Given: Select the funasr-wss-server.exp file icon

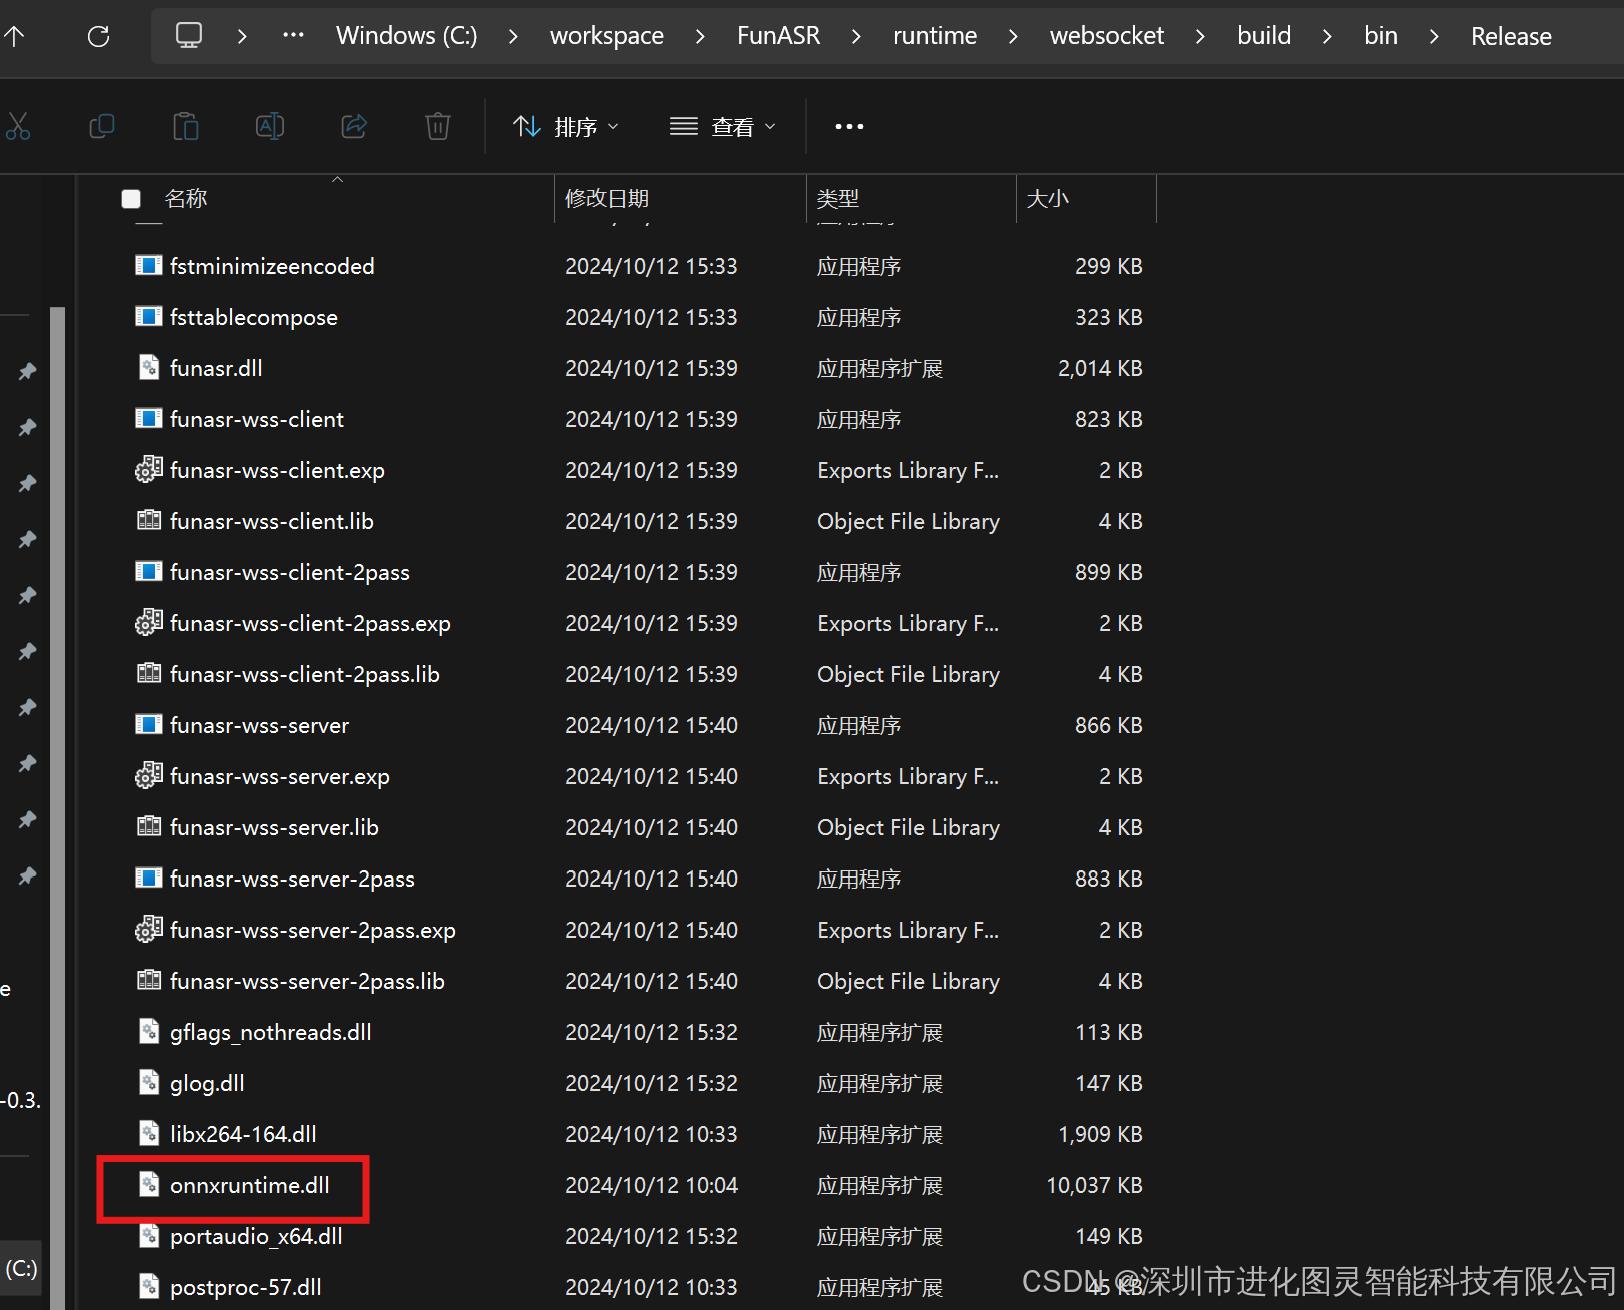Looking at the screenshot, I should click(149, 775).
